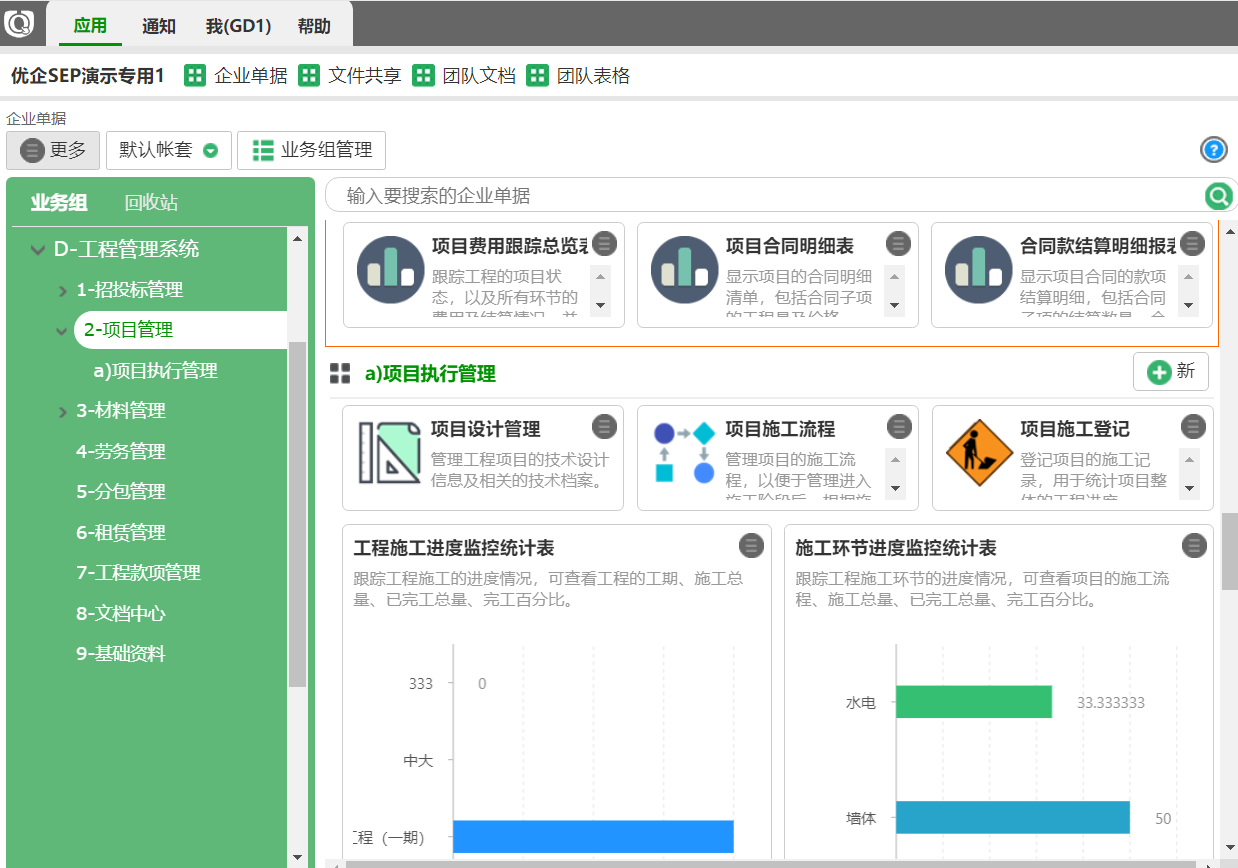Click the blue 工程(一期) bar in chart
Screen dimensions: 1238x868
[593, 837]
